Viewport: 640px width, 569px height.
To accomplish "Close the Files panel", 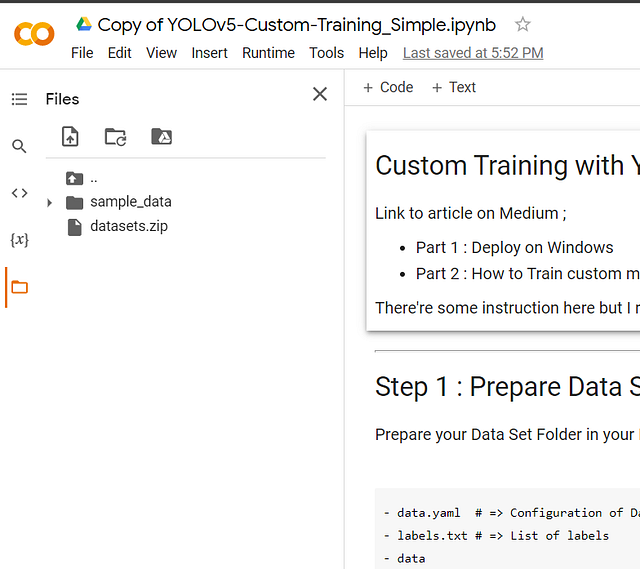I will coord(320,94).
